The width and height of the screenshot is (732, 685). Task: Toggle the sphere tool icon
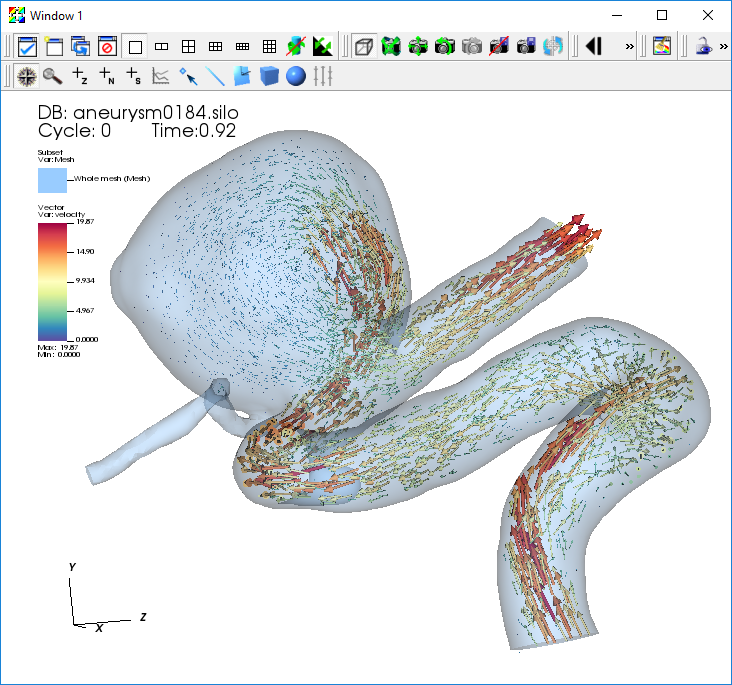[x=296, y=76]
